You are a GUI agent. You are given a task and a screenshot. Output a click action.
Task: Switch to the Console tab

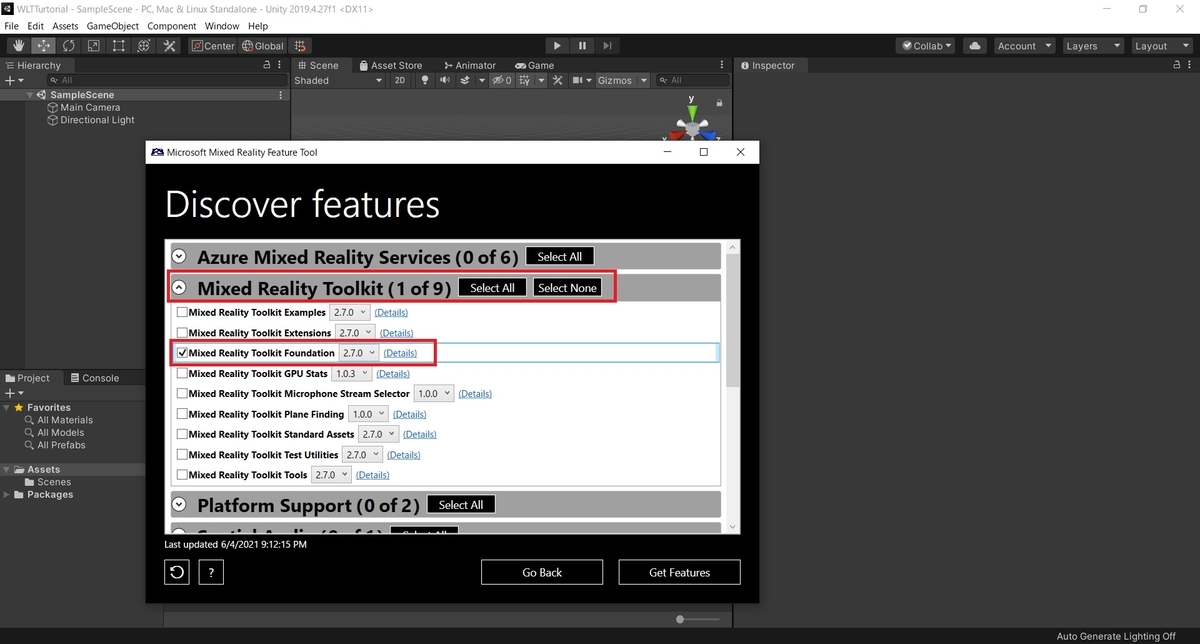[94, 378]
